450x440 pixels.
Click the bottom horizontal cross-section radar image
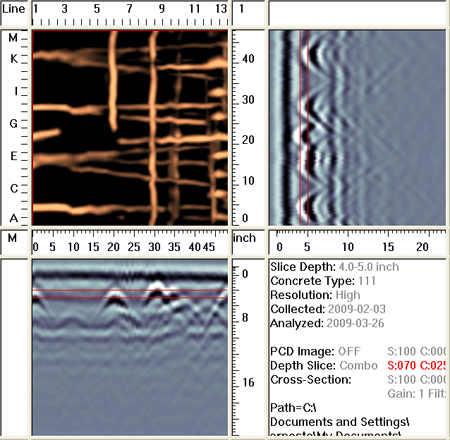(x=130, y=347)
